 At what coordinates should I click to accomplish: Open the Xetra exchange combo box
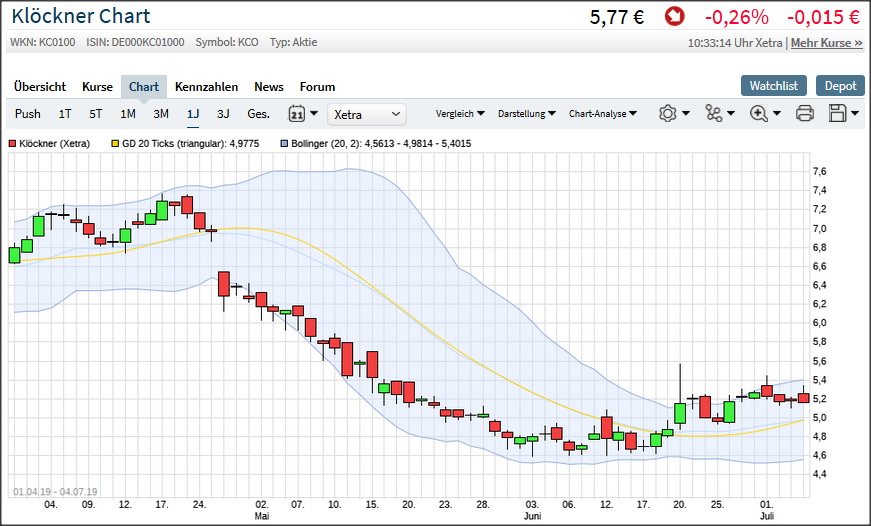[367, 114]
